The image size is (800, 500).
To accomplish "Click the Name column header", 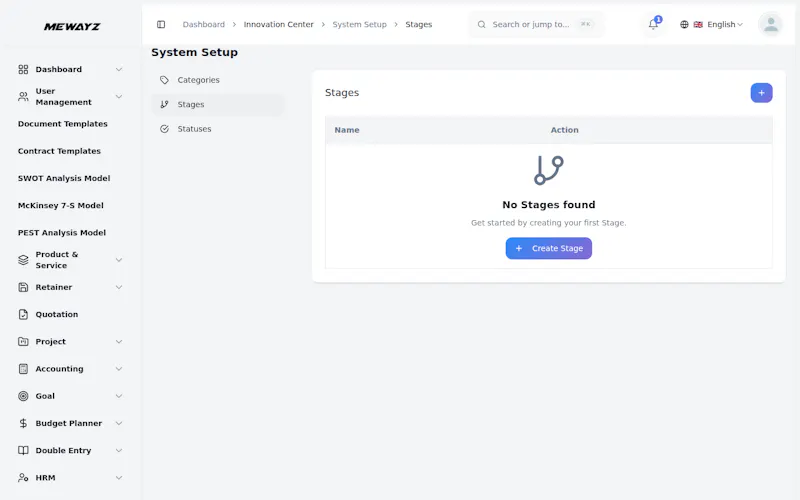I will (347, 130).
